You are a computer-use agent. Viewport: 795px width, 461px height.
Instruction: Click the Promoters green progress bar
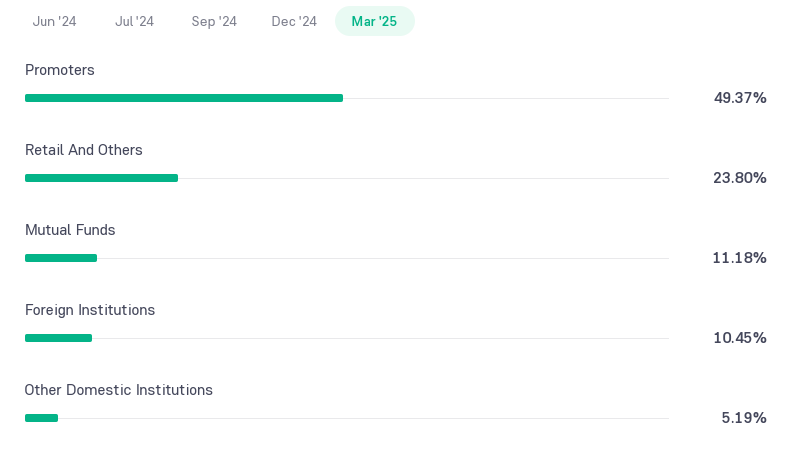[x=184, y=98]
